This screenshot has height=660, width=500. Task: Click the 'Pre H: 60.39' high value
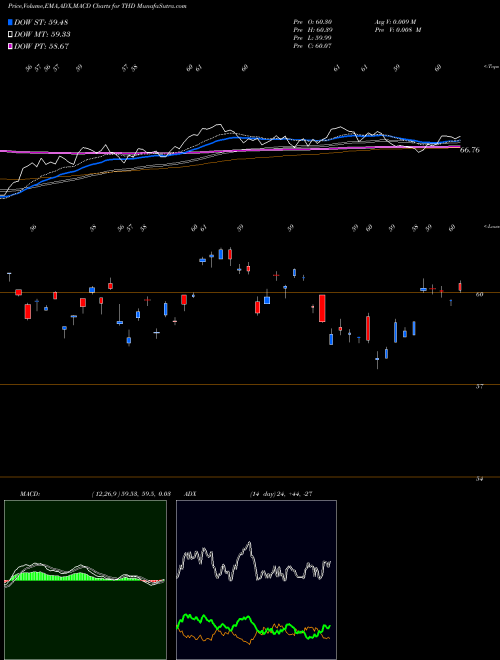coord(313,30)
